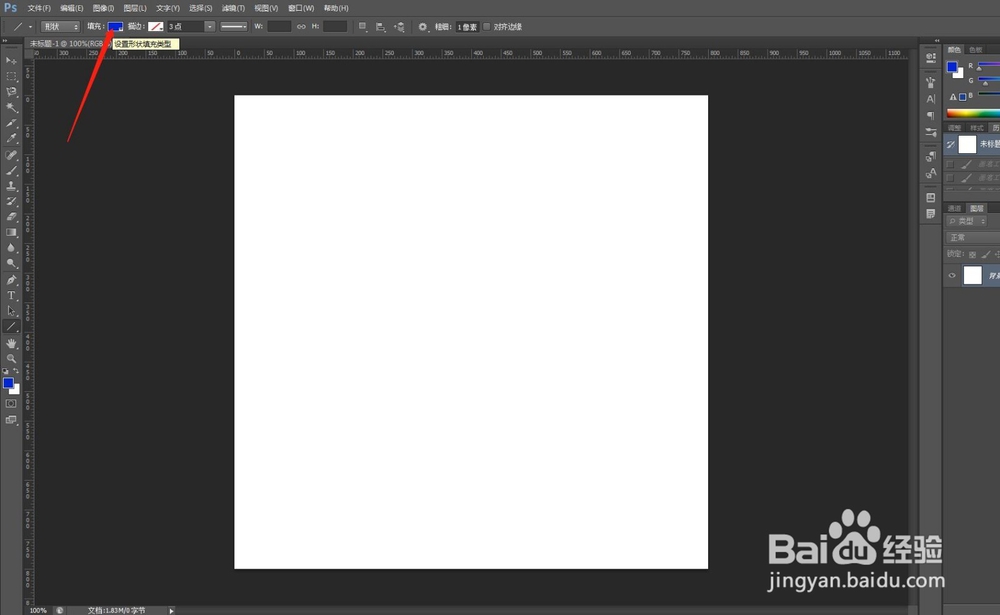The height and width of the screenshot is (615, 1000).
Task: Click the shape height H field
Action: (335, 27)
